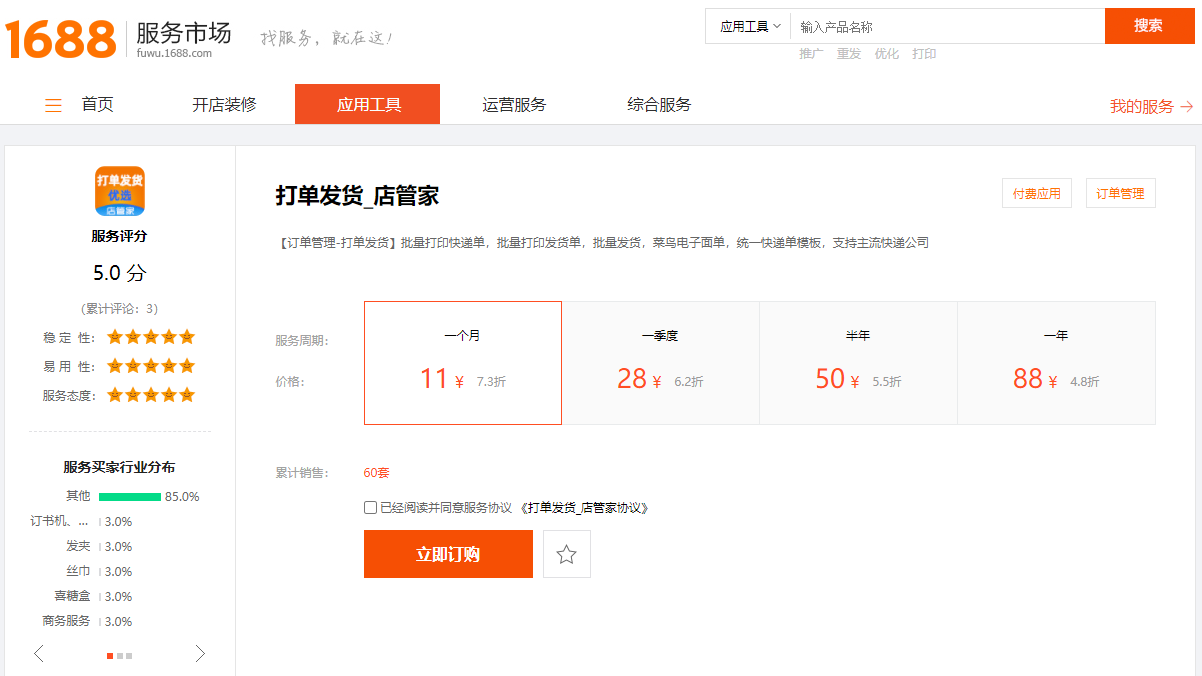Click the 服务市场 title text

[184, 33]
